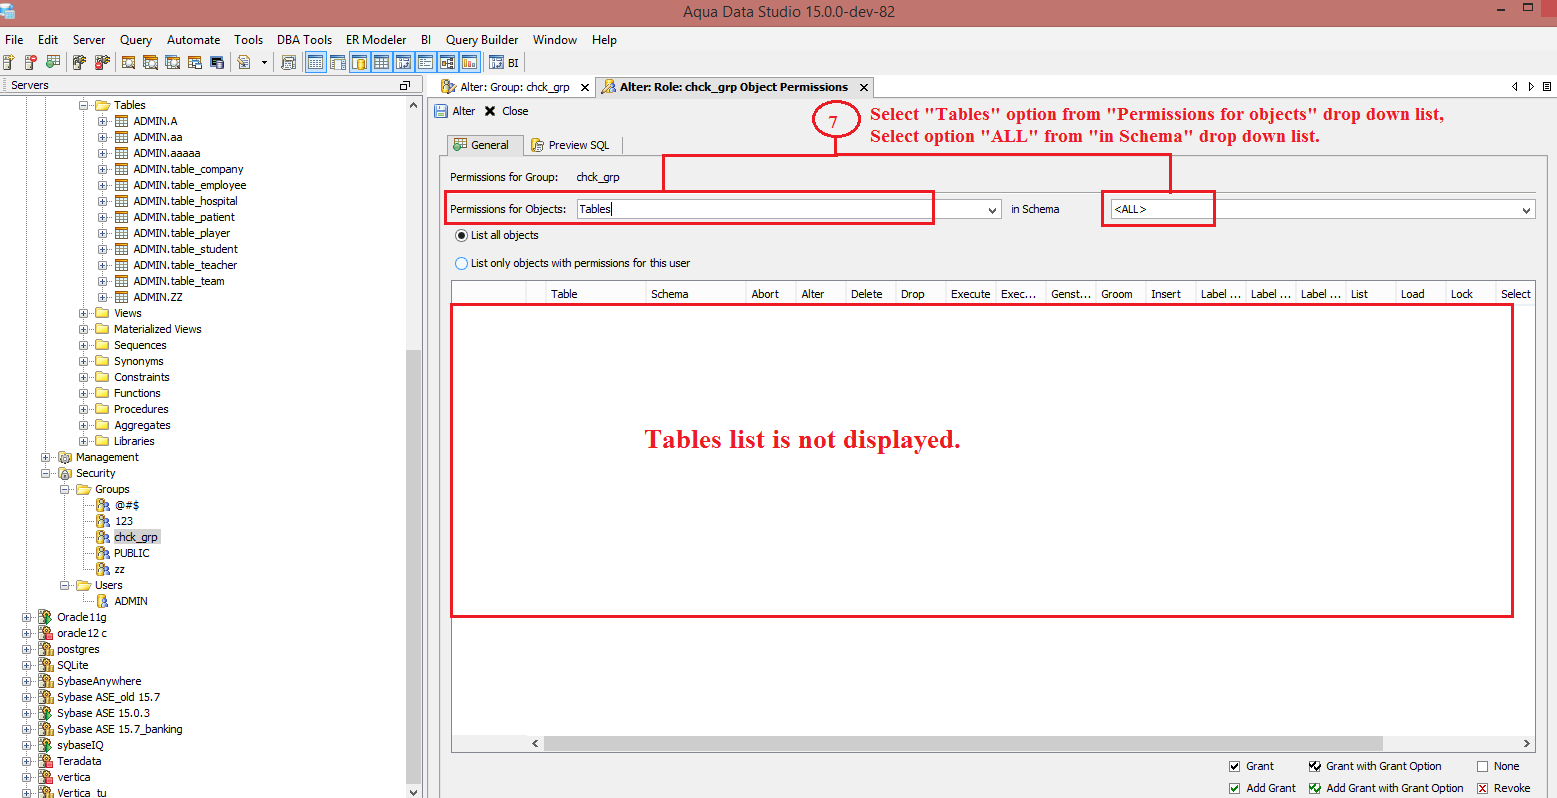Open the DBA Tools menu

point(304,40)
